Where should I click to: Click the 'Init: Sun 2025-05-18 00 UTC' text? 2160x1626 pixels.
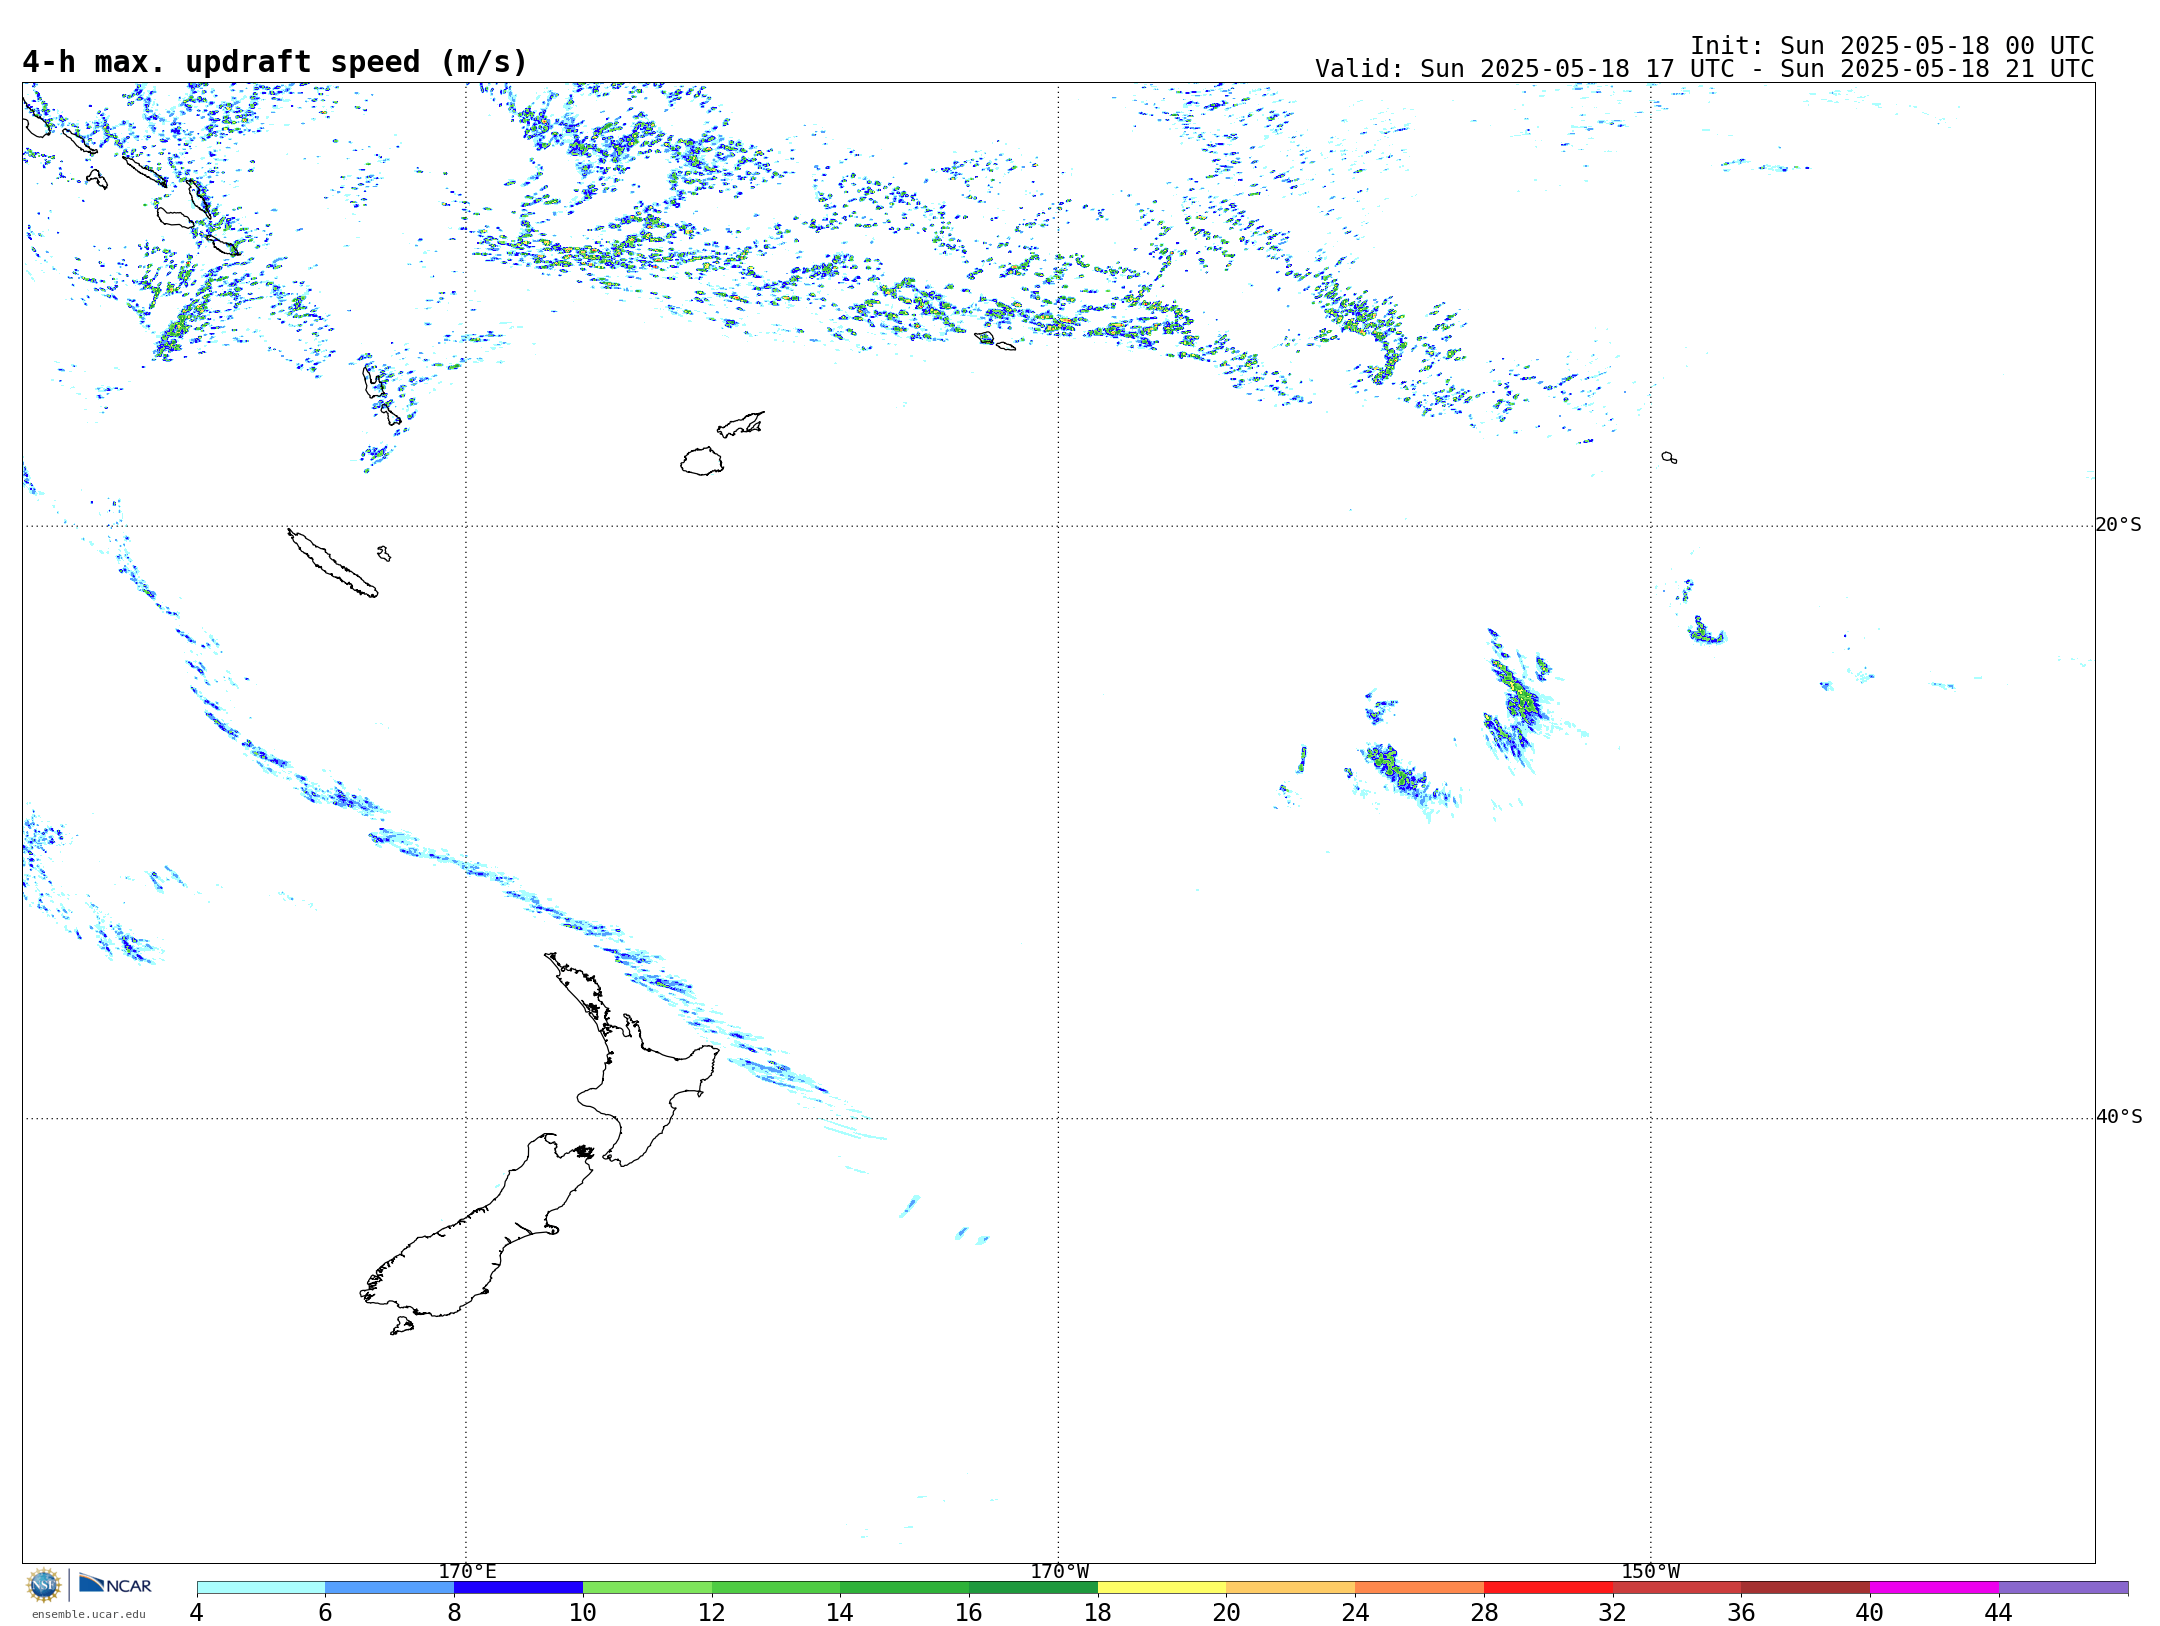1892,46
